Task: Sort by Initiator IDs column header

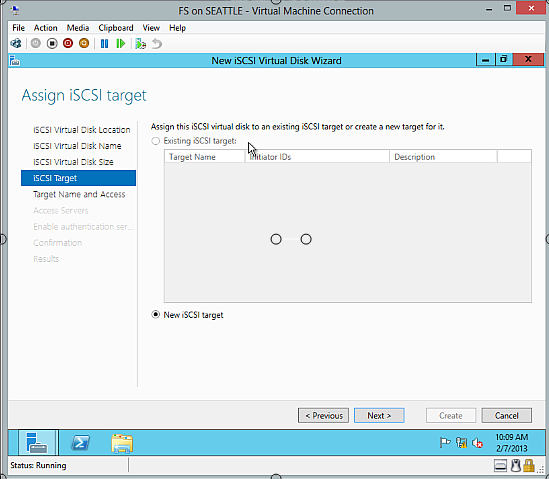Action: click(x=317, y=157)
